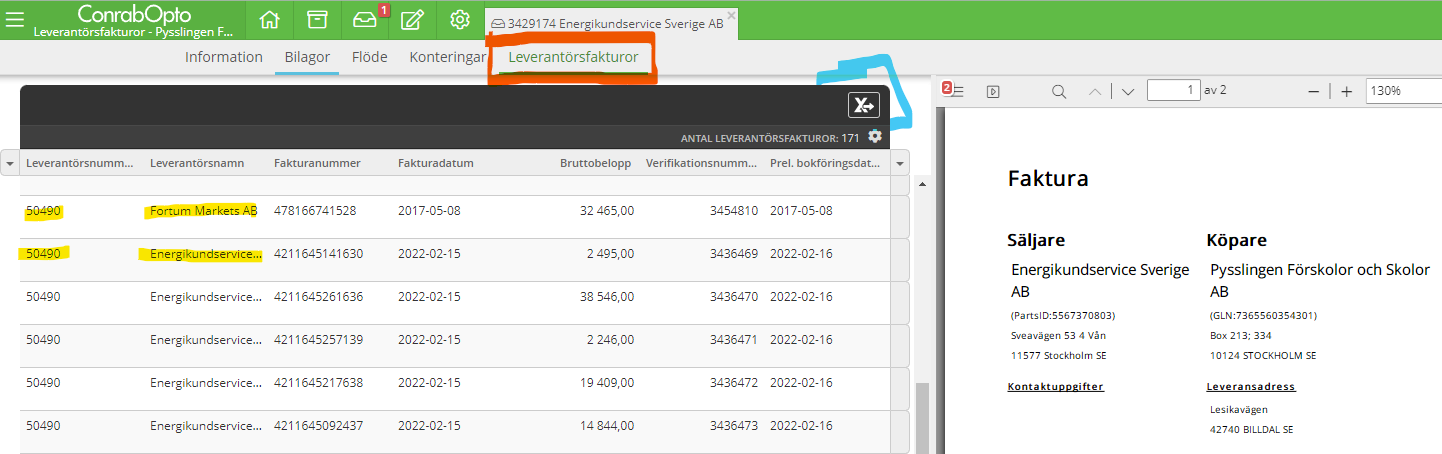This screenshot has width=1442, height=454.
Task: Export invoice list to Excel
Action: 863,105
